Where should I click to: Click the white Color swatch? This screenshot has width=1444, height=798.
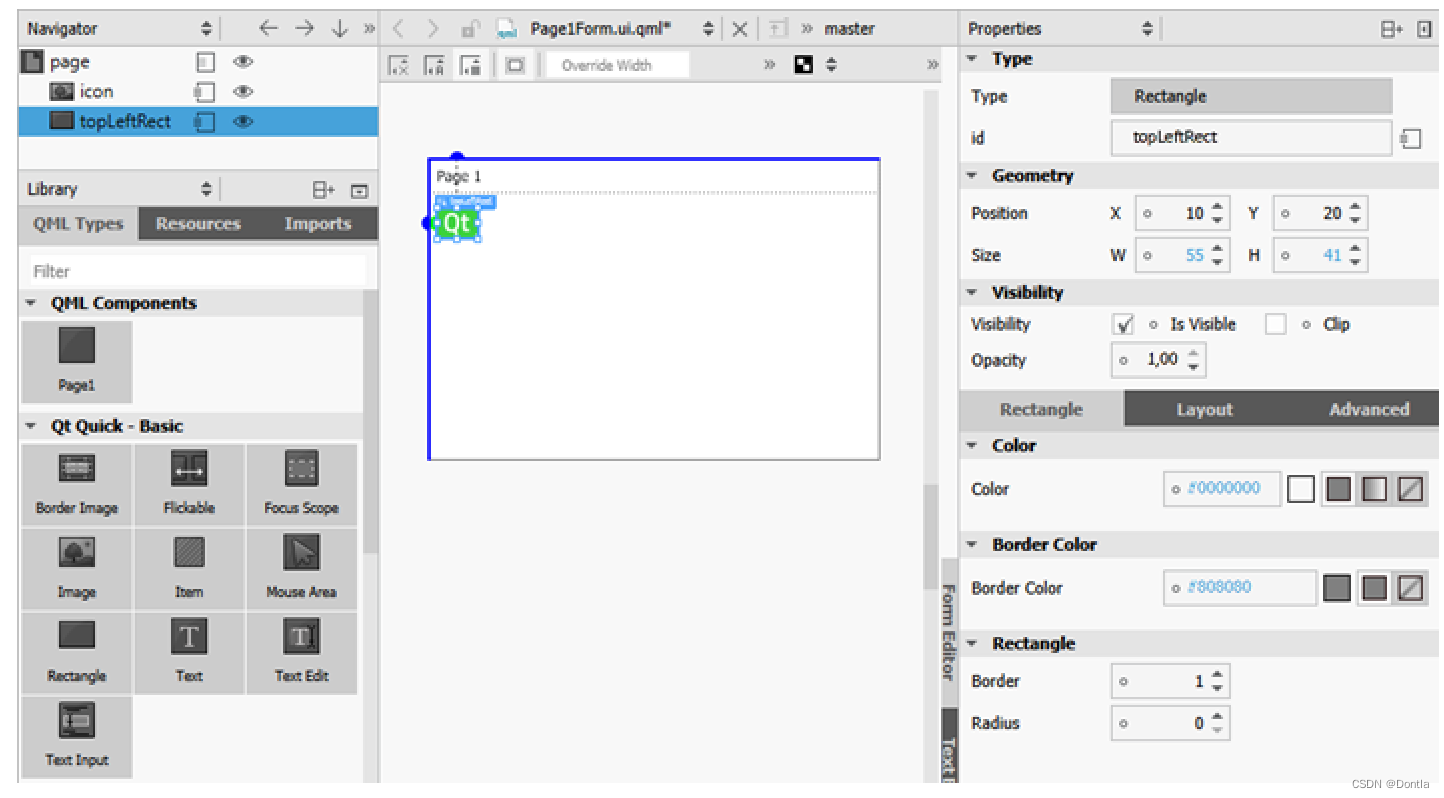pos(1301,490)
